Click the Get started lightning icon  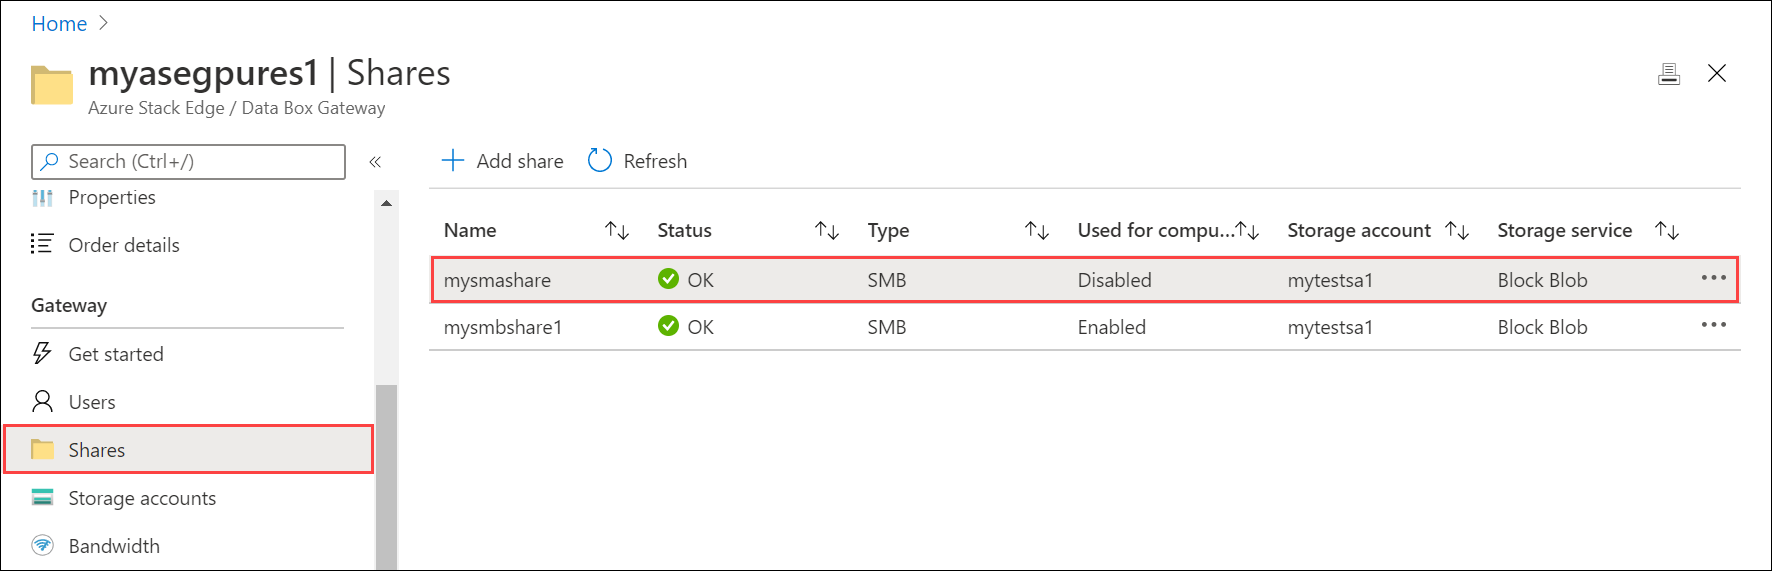click(x=42, y=353)
